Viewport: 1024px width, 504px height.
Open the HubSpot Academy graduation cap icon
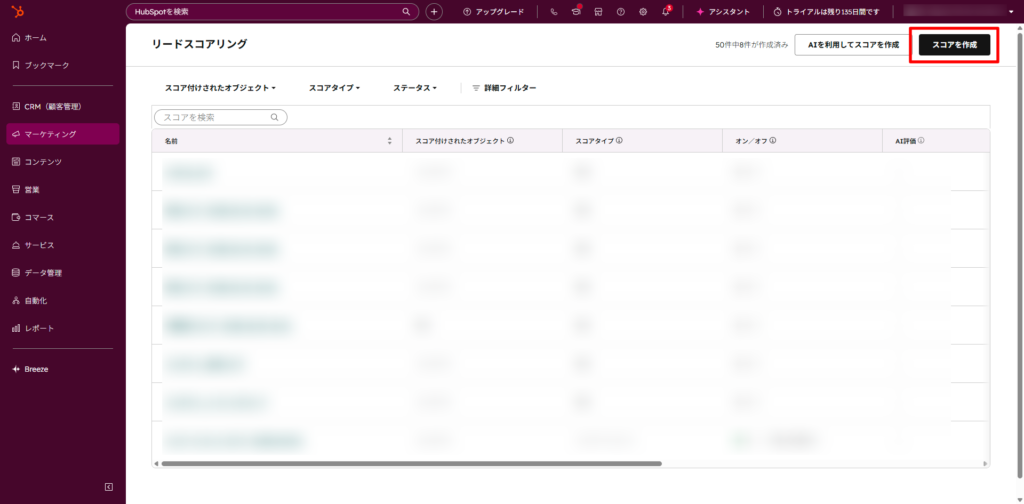576,12
